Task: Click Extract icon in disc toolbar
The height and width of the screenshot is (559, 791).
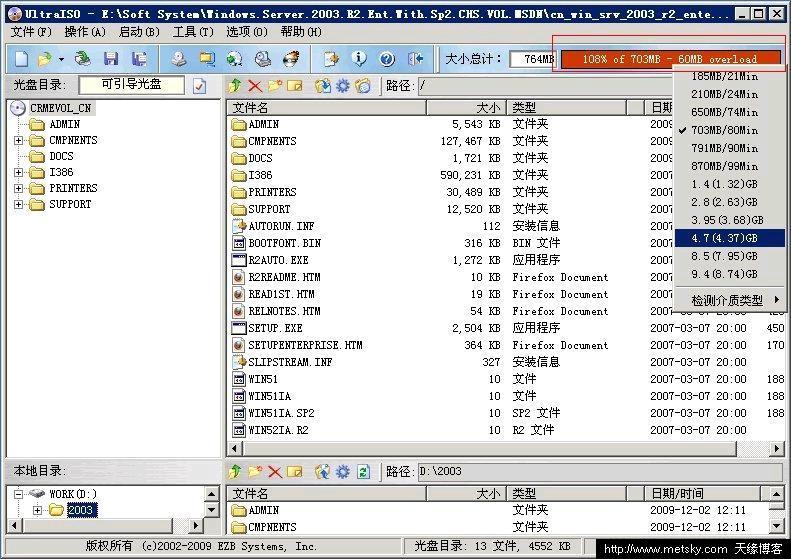Action: 323,86
